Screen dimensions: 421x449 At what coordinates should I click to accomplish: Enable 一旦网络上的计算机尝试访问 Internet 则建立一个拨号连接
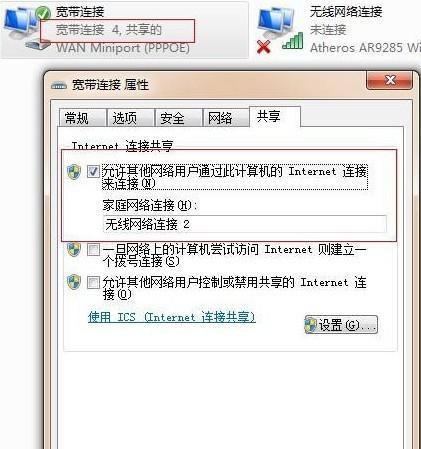(93, 249)
